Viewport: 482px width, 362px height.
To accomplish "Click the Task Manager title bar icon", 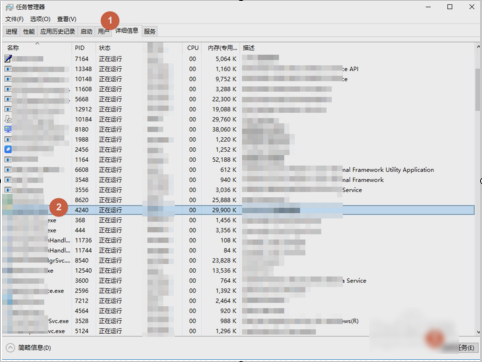I will (x=9, y=7).
